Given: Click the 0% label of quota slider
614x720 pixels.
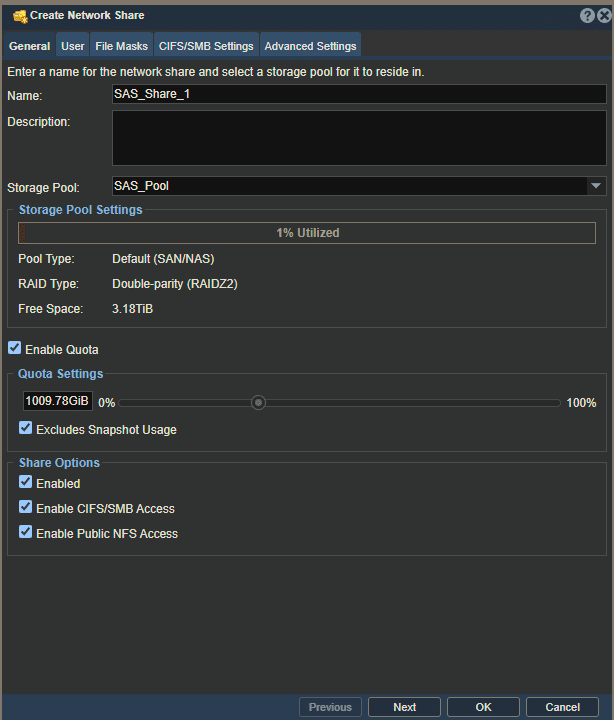Looking at the screenshot, I should 107,403.
